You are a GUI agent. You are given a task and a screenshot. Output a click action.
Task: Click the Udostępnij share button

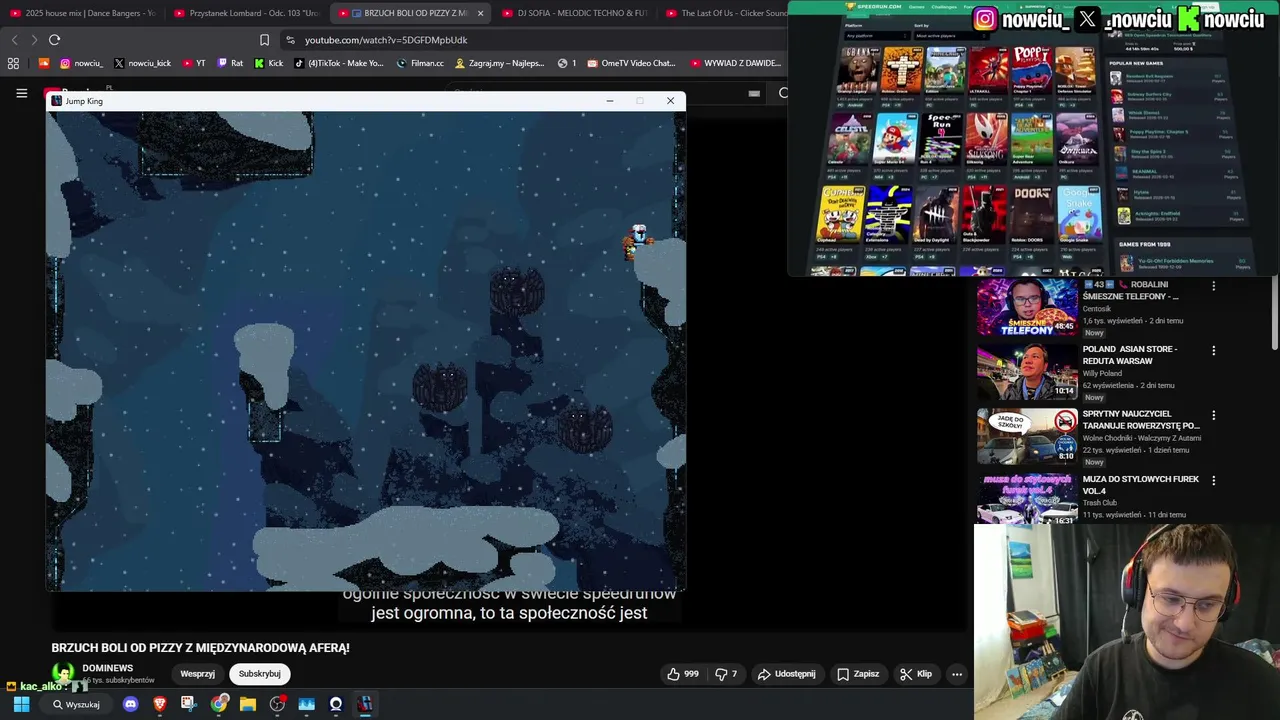[x=786, y=674]
